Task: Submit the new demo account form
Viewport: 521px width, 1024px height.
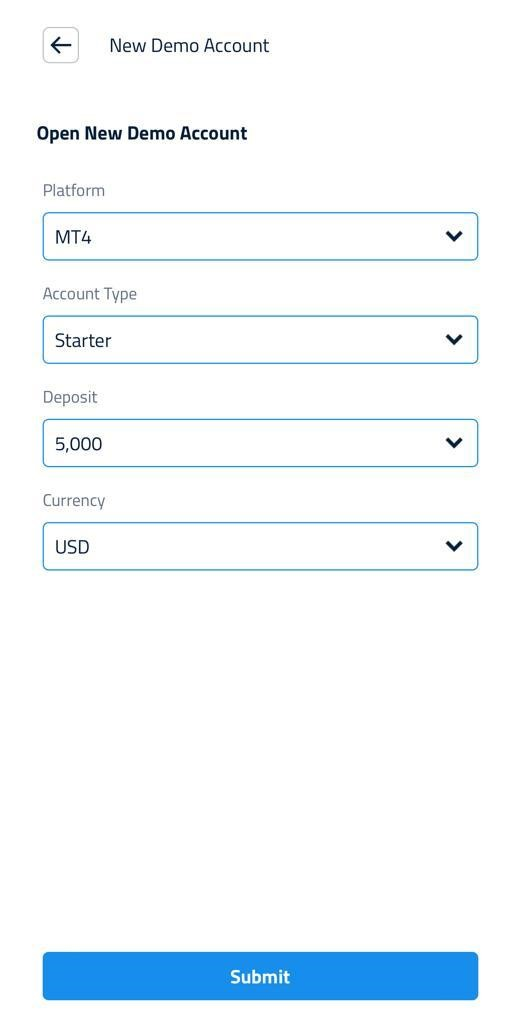Action: (x=260, y=976)
